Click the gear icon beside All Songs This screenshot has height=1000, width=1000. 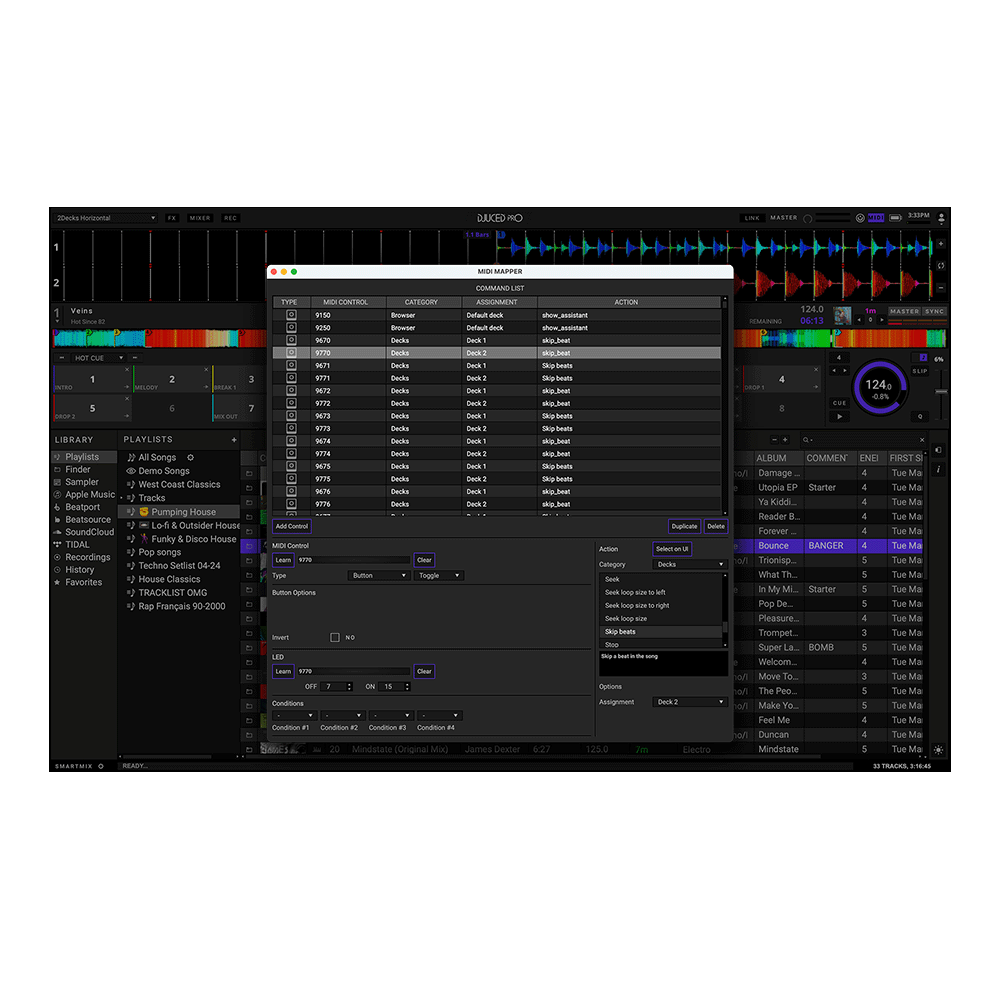pos(191,458)
